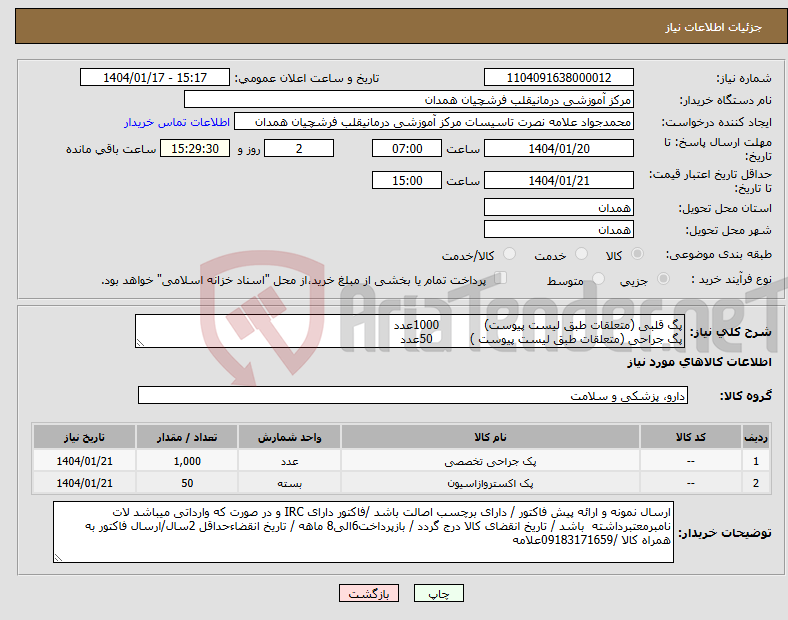Click the resize handle of buyer notes textarea
Screen dimensions: 788x620
(58, 558)
